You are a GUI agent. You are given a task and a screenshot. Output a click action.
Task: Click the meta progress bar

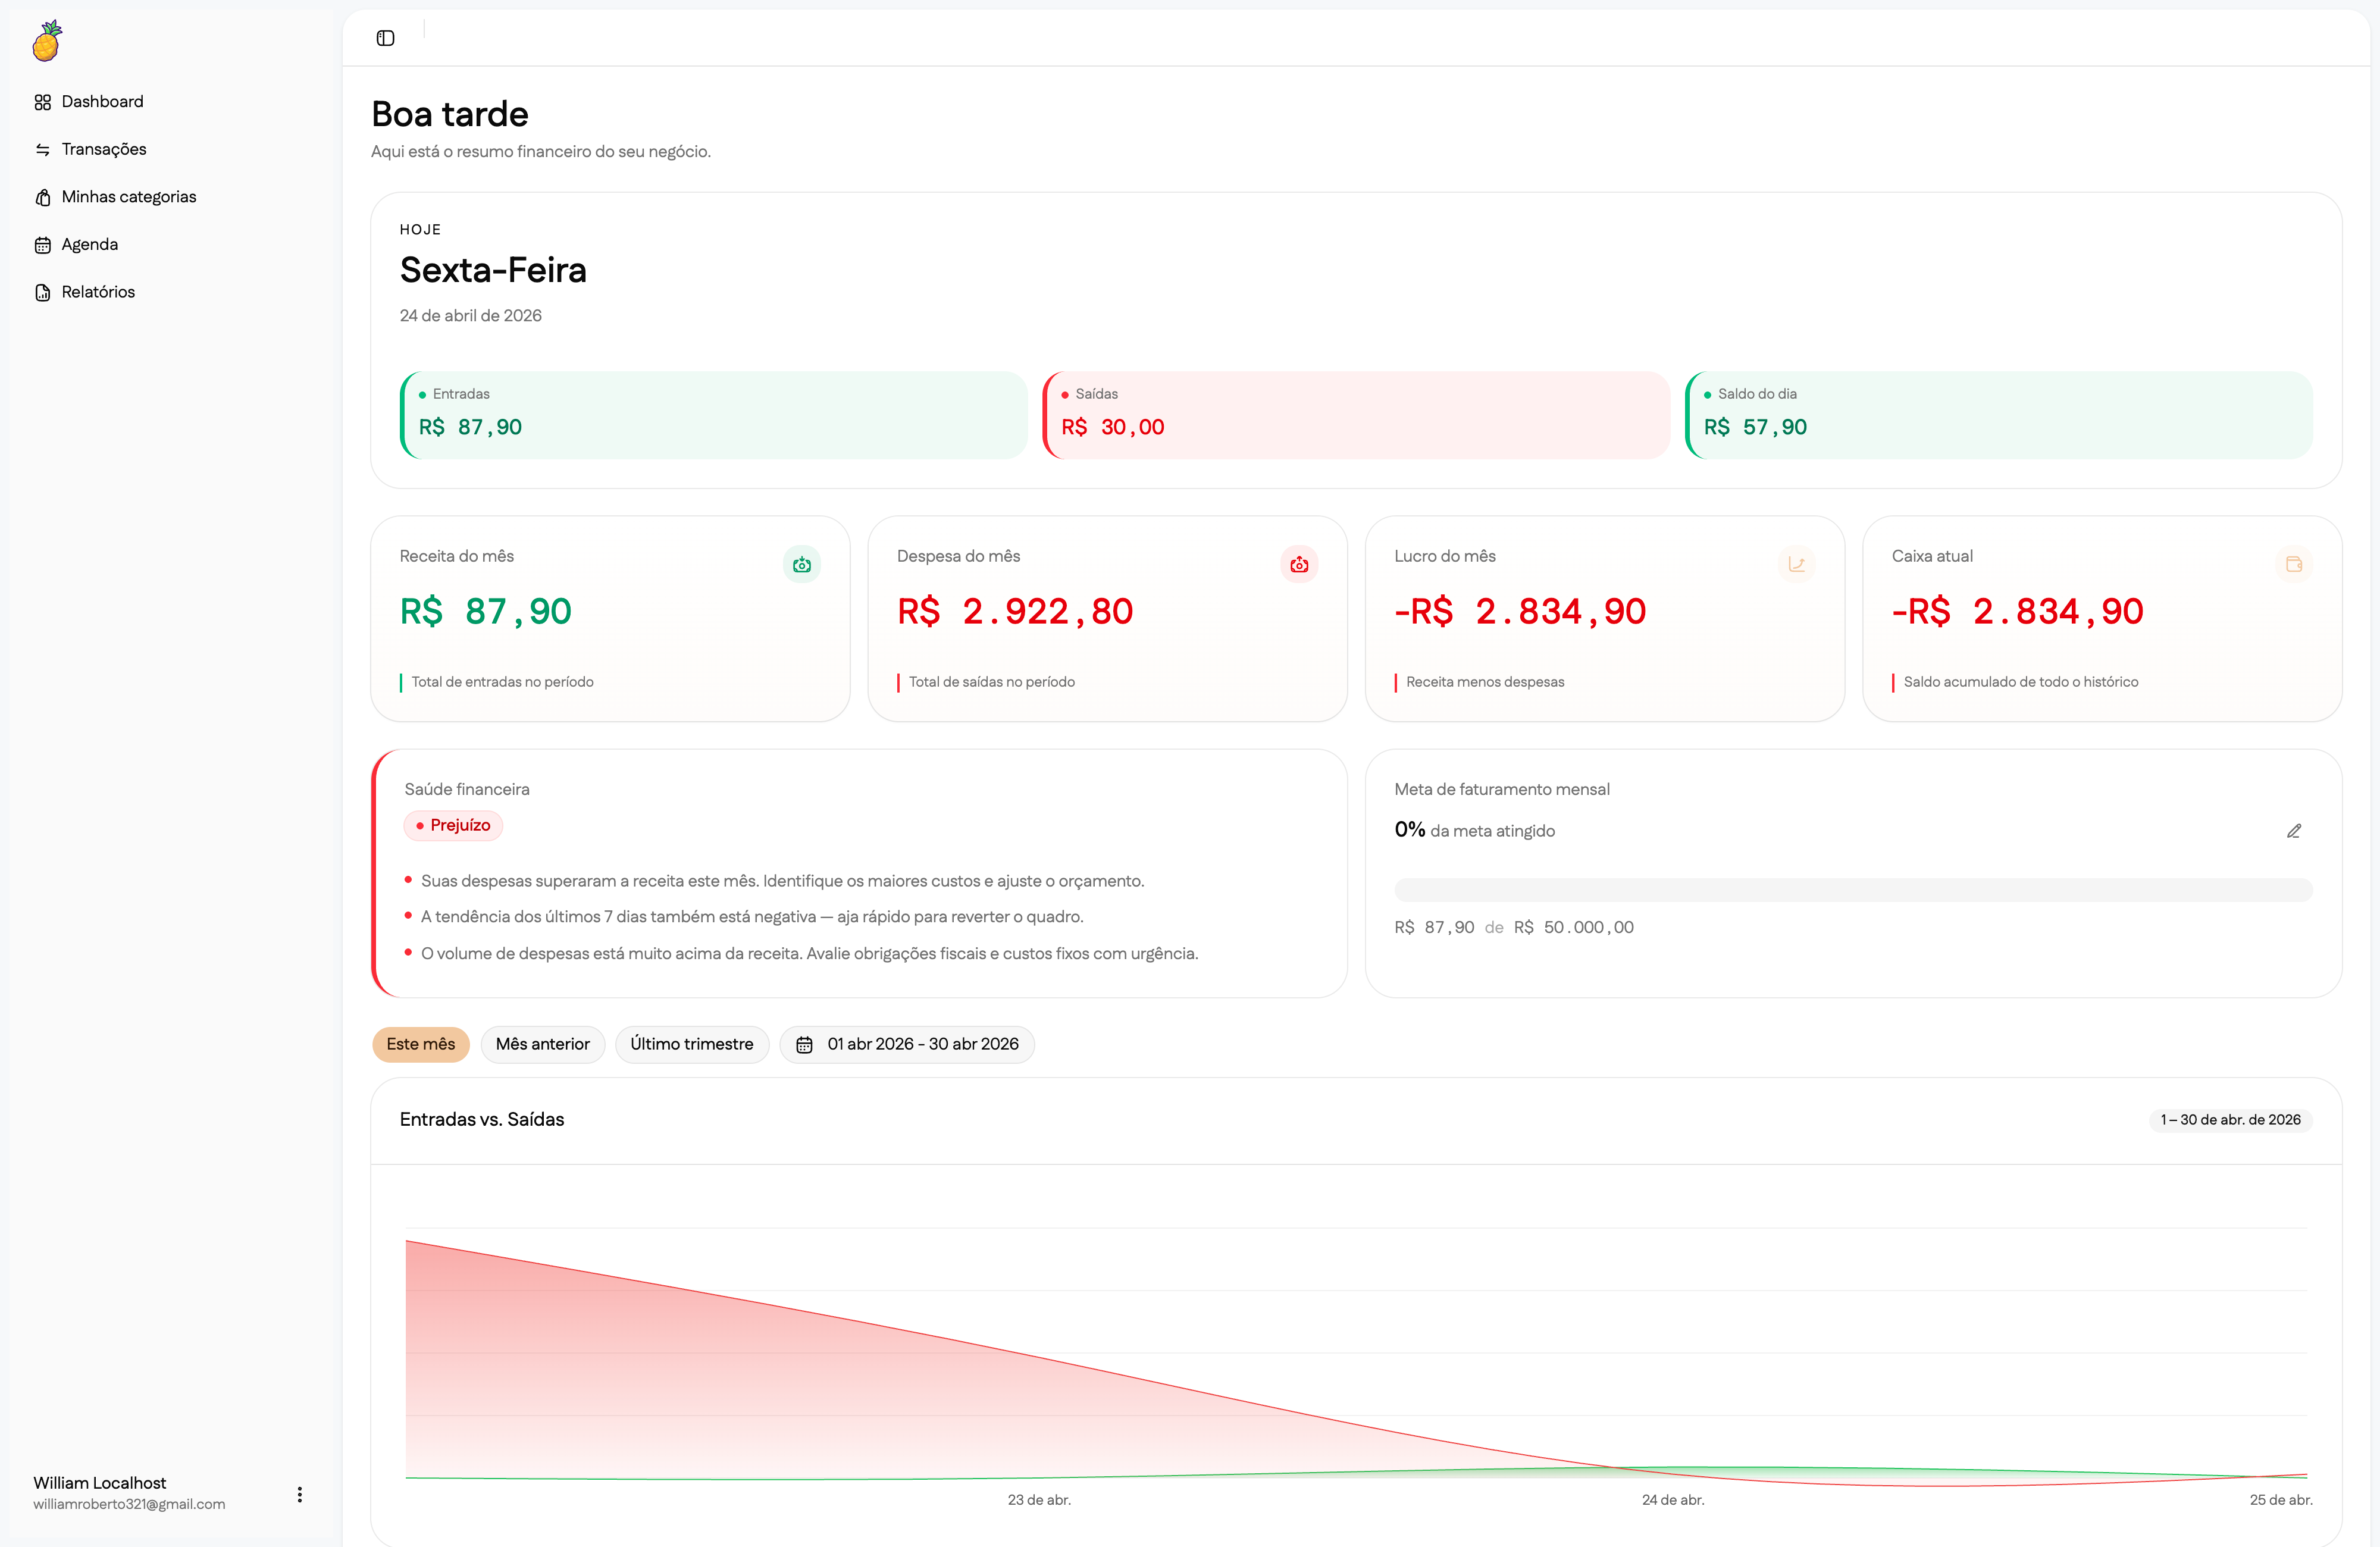pos(1853,890)
